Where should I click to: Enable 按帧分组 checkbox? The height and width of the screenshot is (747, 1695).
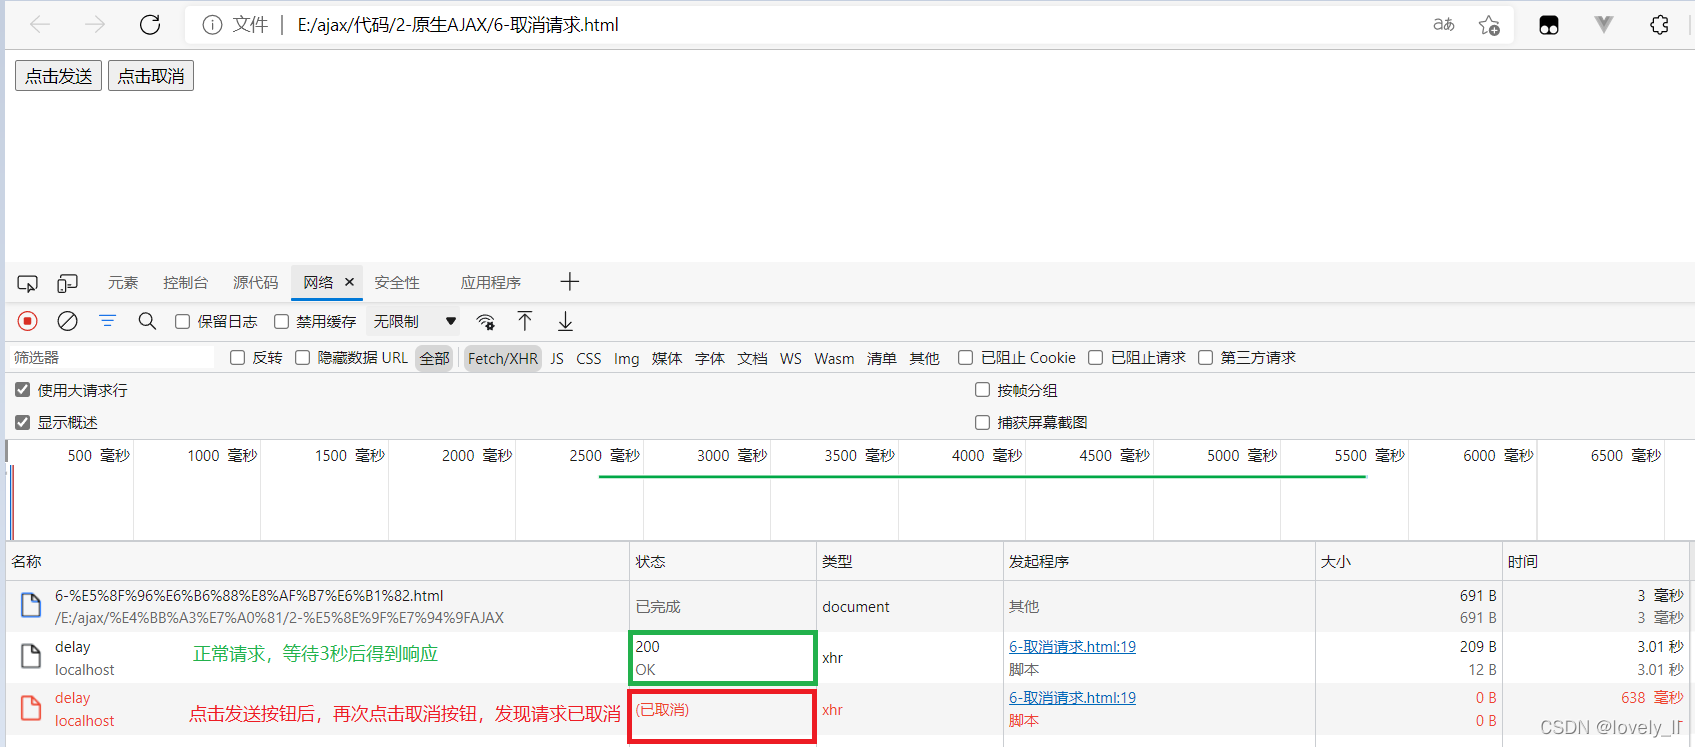click(x=982, y=390)
